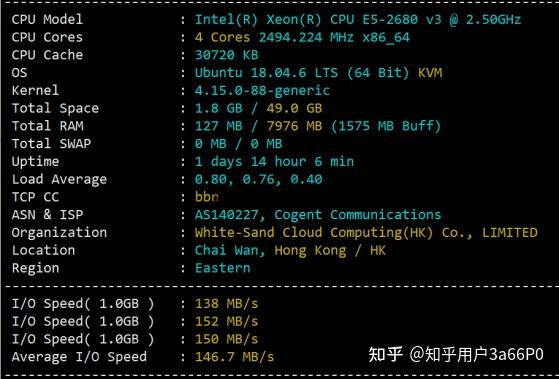The width and height of the screenshot is (559, 379).
Task: Click the Total RAM value 7976 MB
Action: pyautogui.click(x=294, y=126)
